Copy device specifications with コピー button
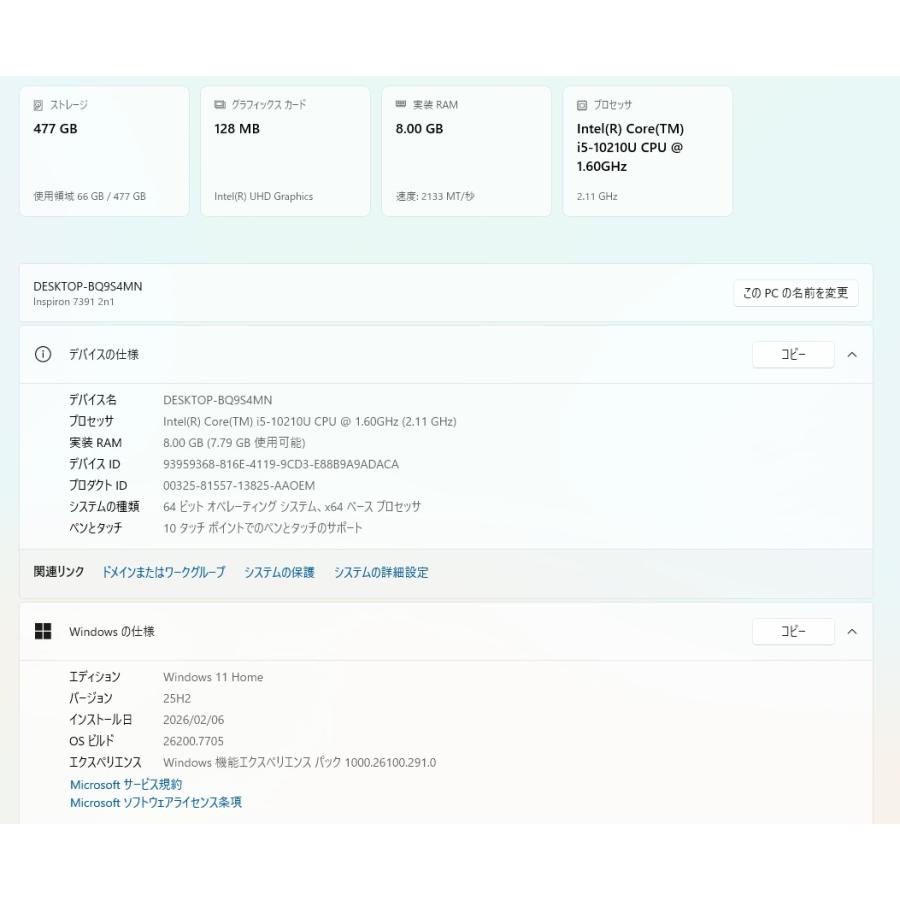Image resolution: width=900 pixels, height=900 pixels. point(793,355)
